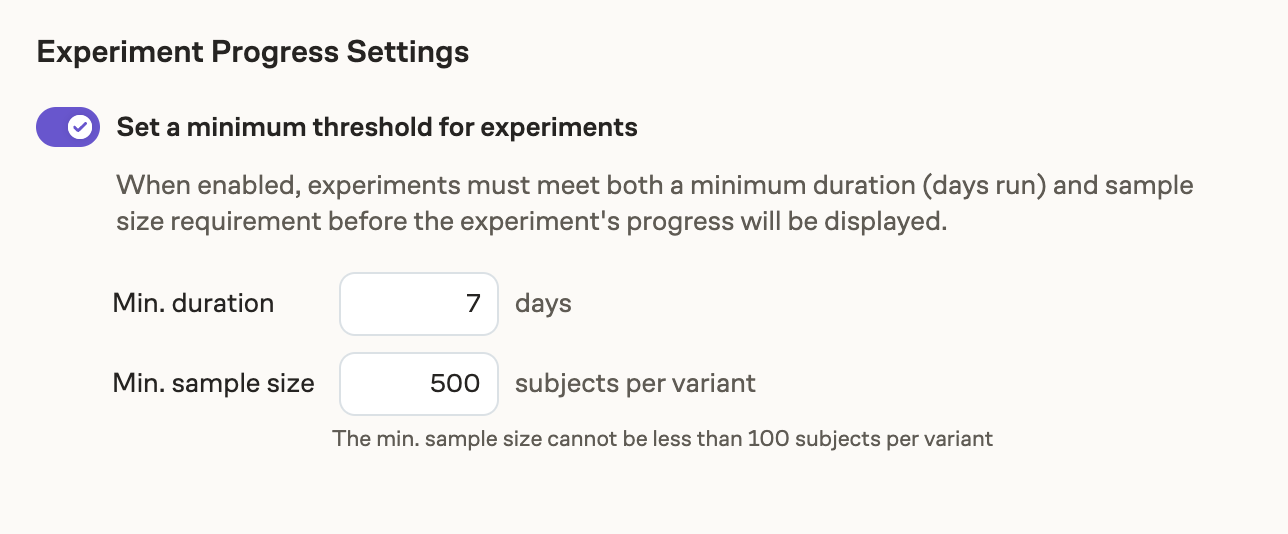
Task: Click the number 7 in the duration field
Action: pos(474,304)
